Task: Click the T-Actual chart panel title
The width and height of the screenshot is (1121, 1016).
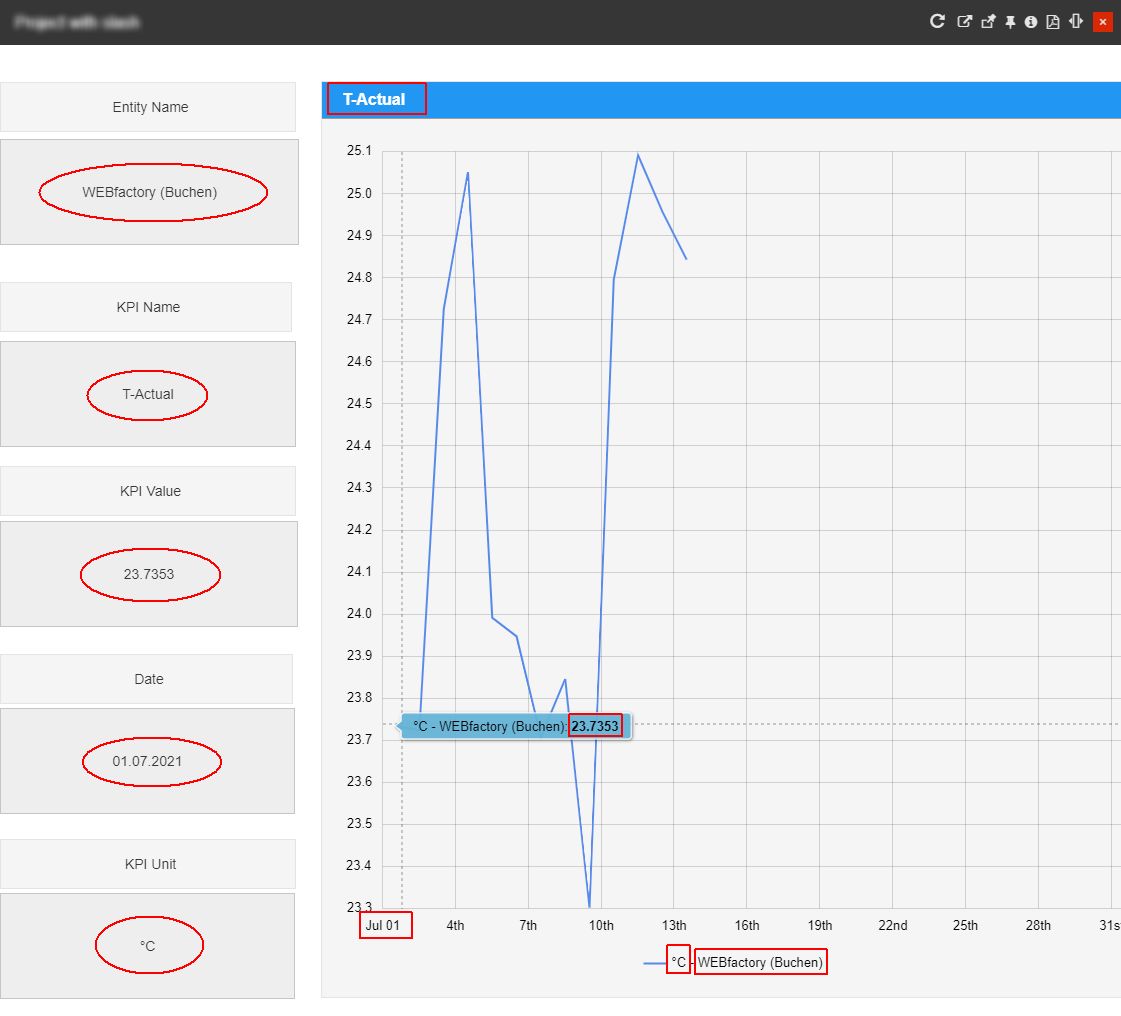Action: pyautogui.click(x=374, y=99)
